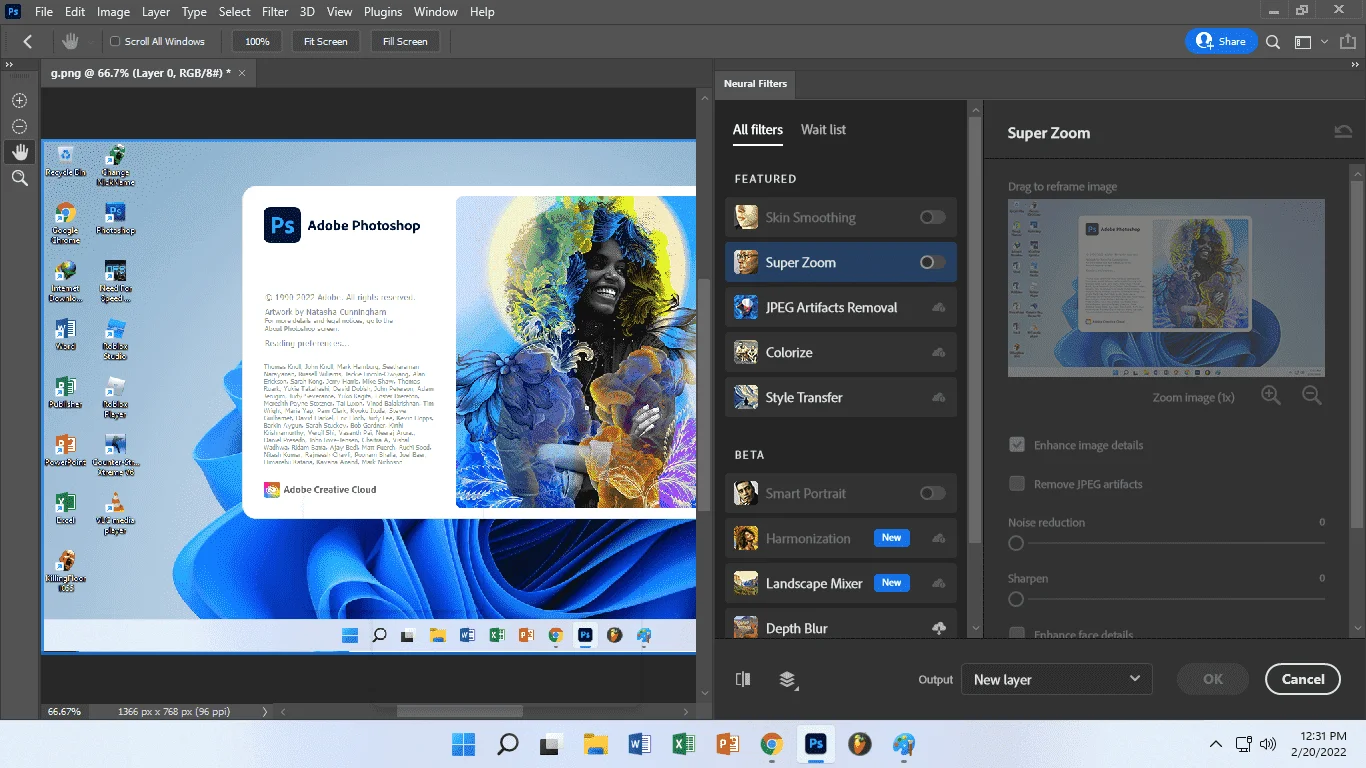Image resolution: width=1366 pixels, height=768 pixels.
Task: Click the Zoom image minus magnifier icon
Action: coord(1312,396)
